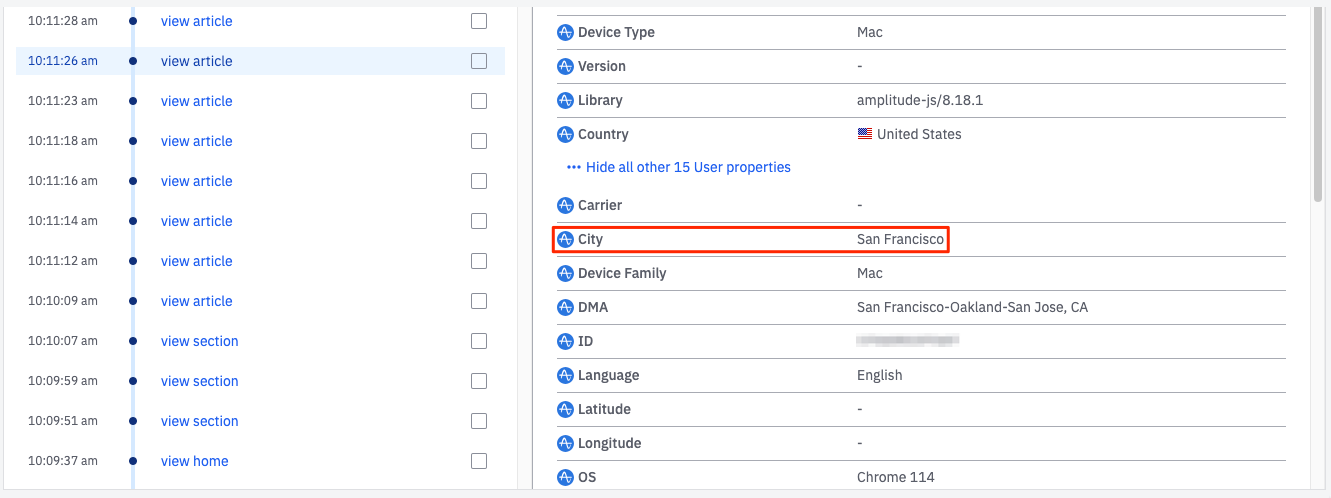Click Amplitude icon next to Country
The width and height of the screenshot is (1331, 498).
(566, 134)
